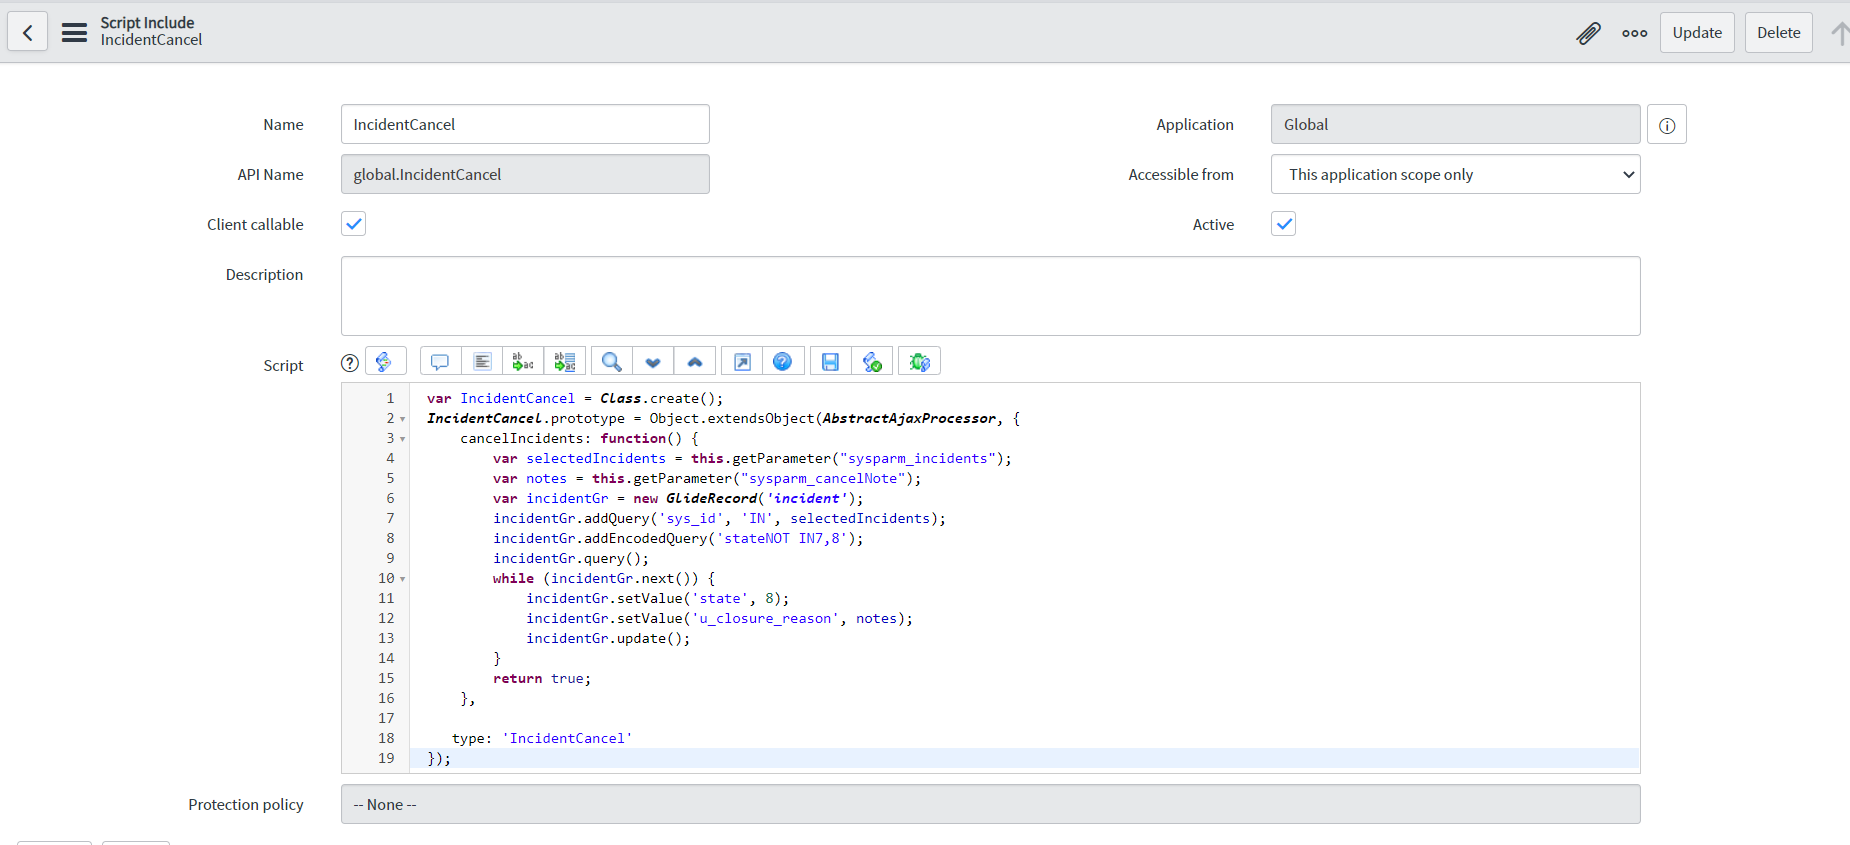The image size is (1850, 845).
Task: Open editor help blue question icon
Action: click(x=783, y=362)
